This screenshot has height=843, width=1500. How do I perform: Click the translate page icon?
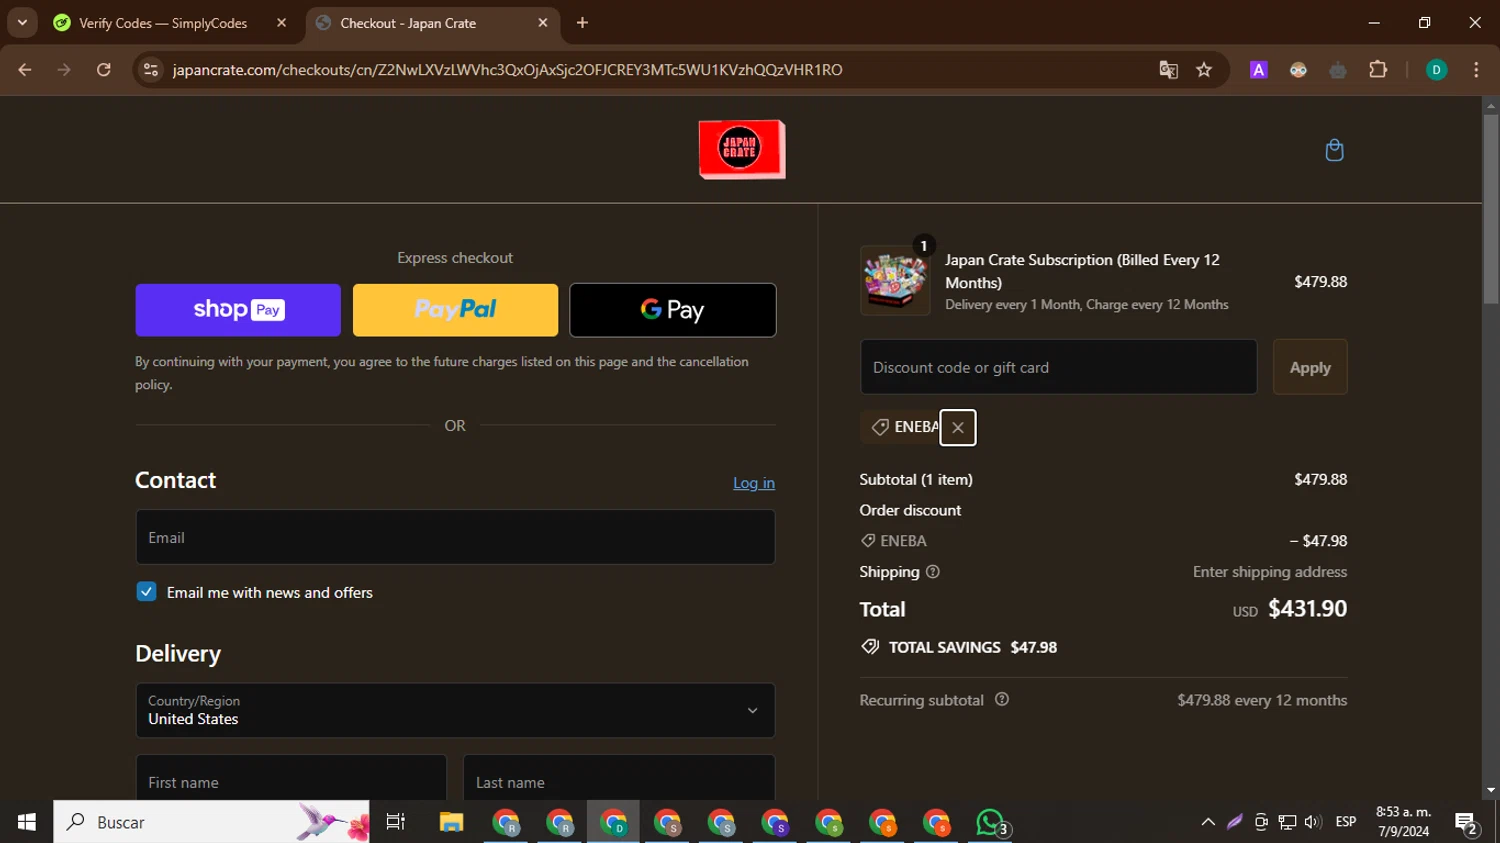(1168, 70)
